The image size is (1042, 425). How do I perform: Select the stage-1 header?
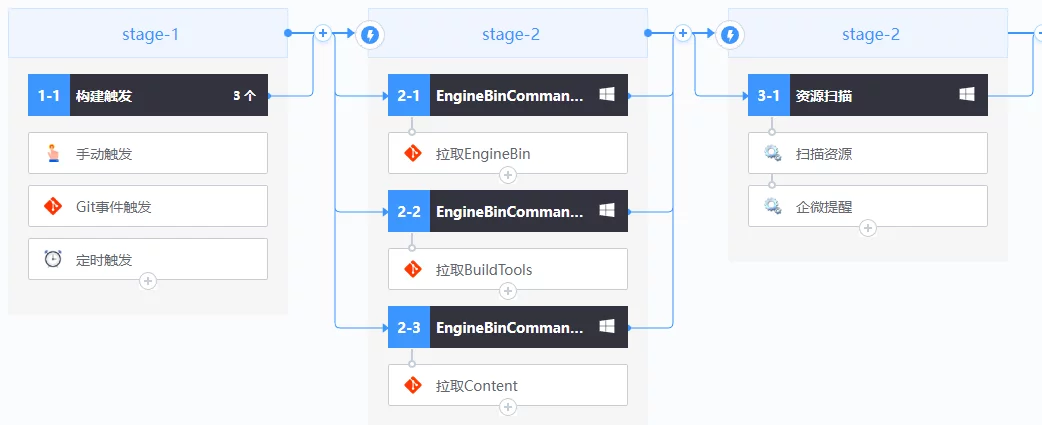point(149,34)
